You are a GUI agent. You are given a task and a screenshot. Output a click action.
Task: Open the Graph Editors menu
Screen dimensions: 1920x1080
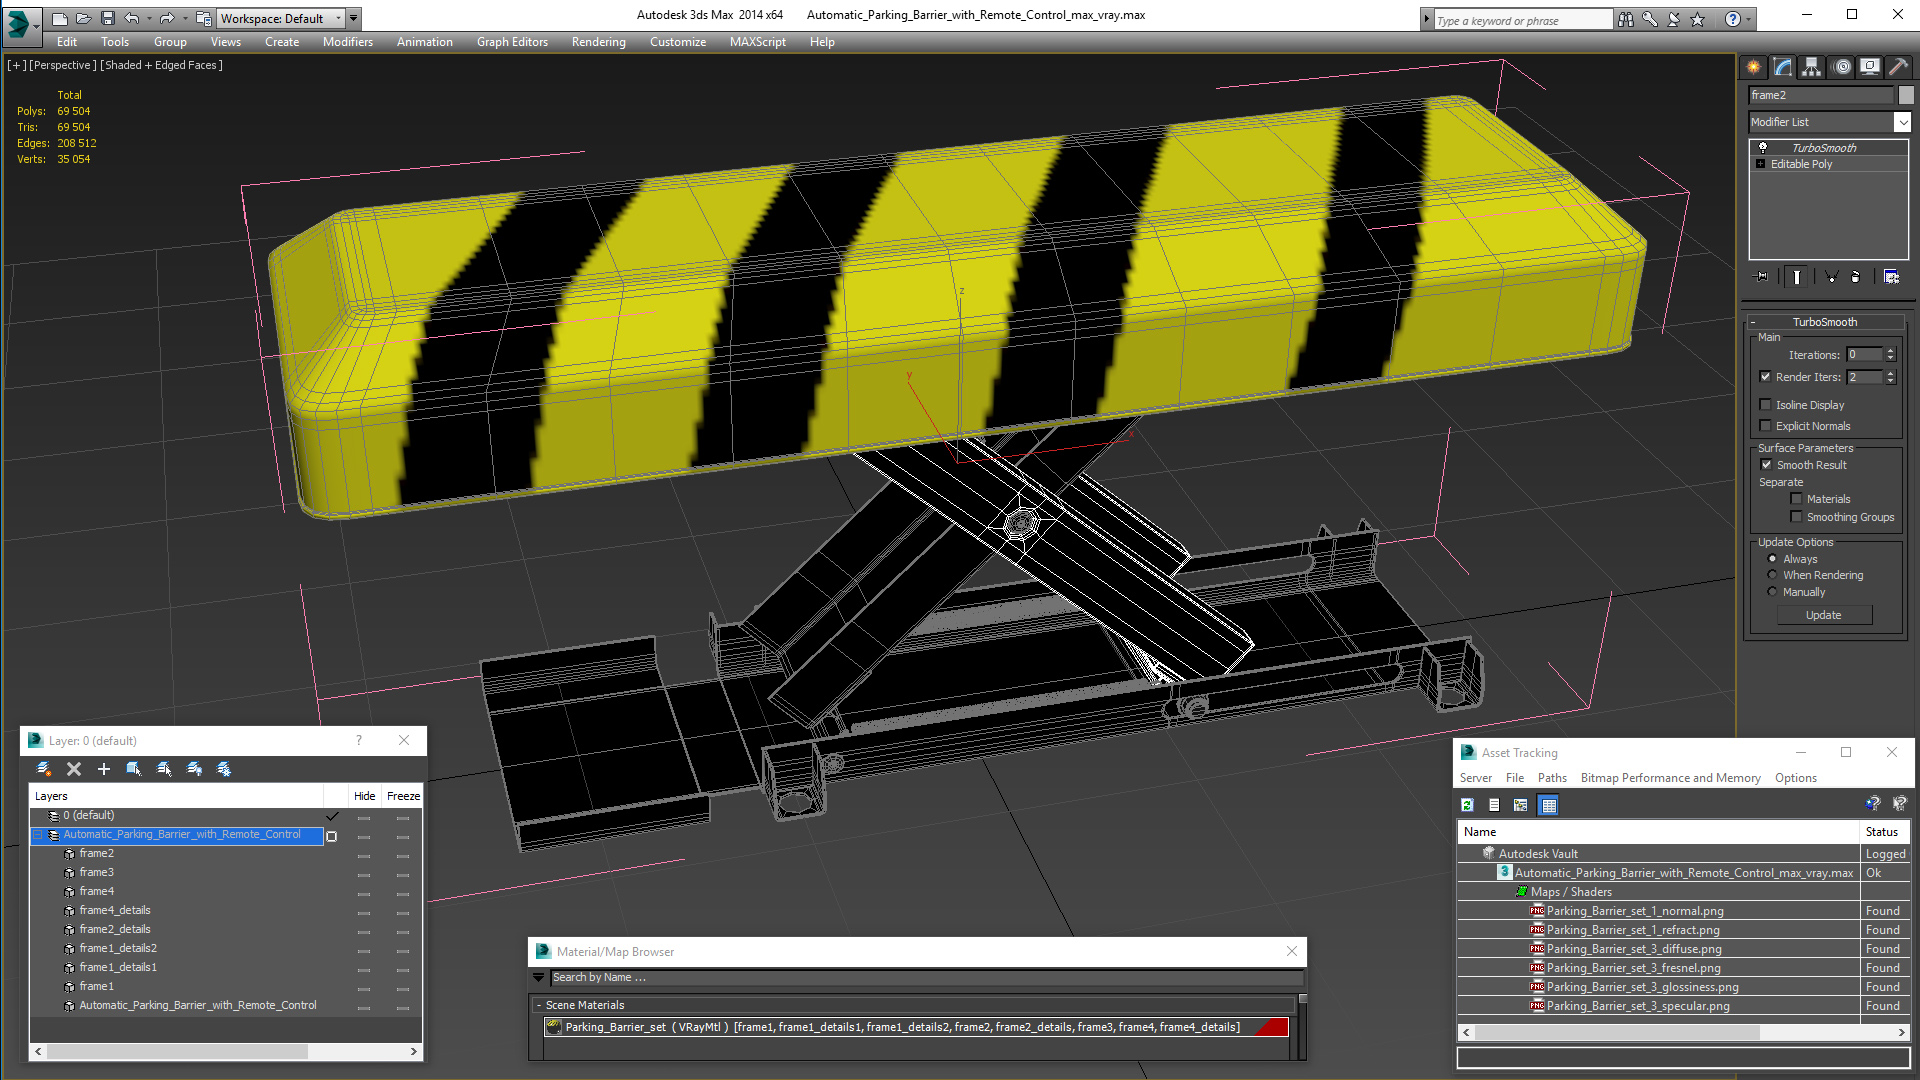[512, 42]
